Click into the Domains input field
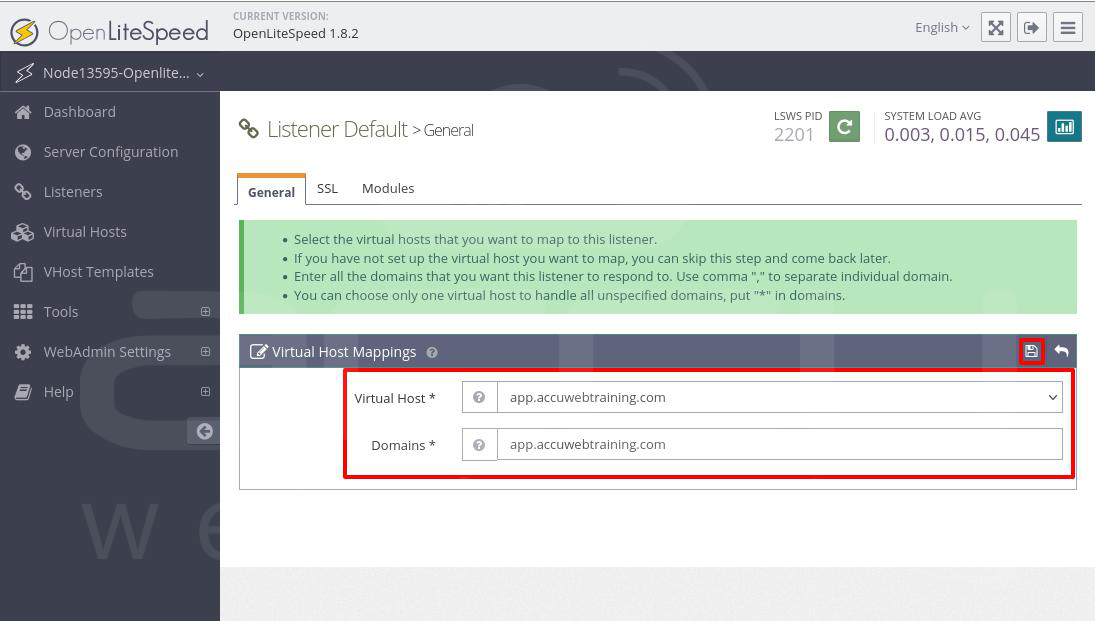The height and width of the screenshot is (621, 1095). [780, 444]
